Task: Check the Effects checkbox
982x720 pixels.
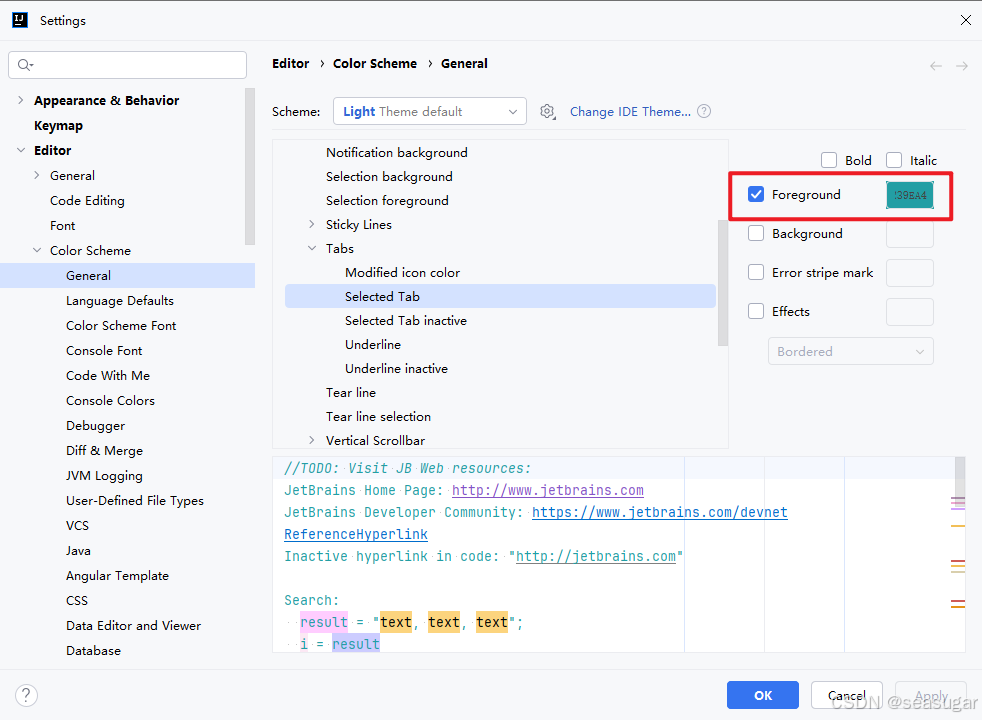Action: [x=756, y=311]
